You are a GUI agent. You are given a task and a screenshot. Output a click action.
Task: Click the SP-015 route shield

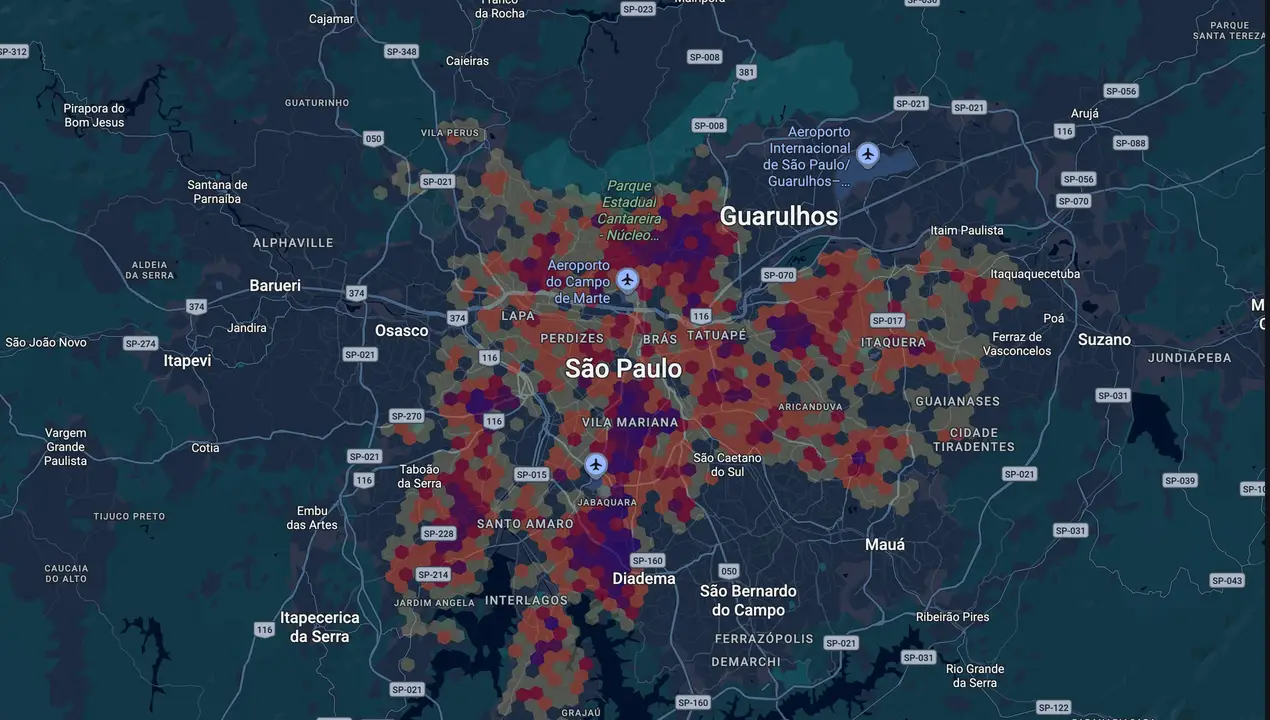532,474
